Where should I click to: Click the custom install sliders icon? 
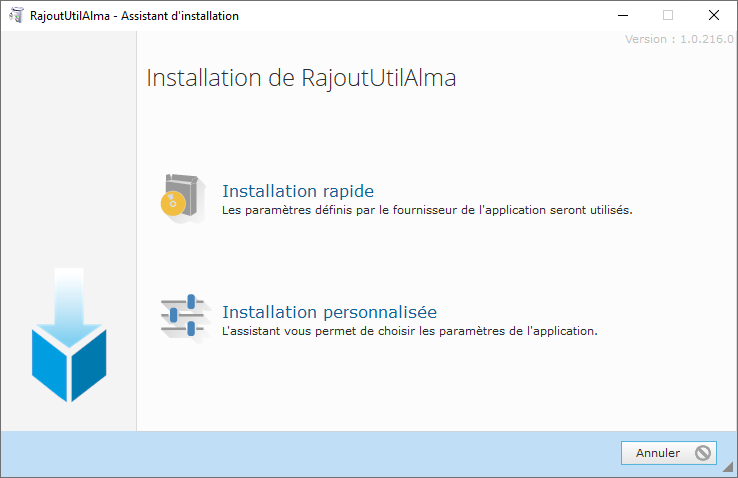click(x=182, y=319)
